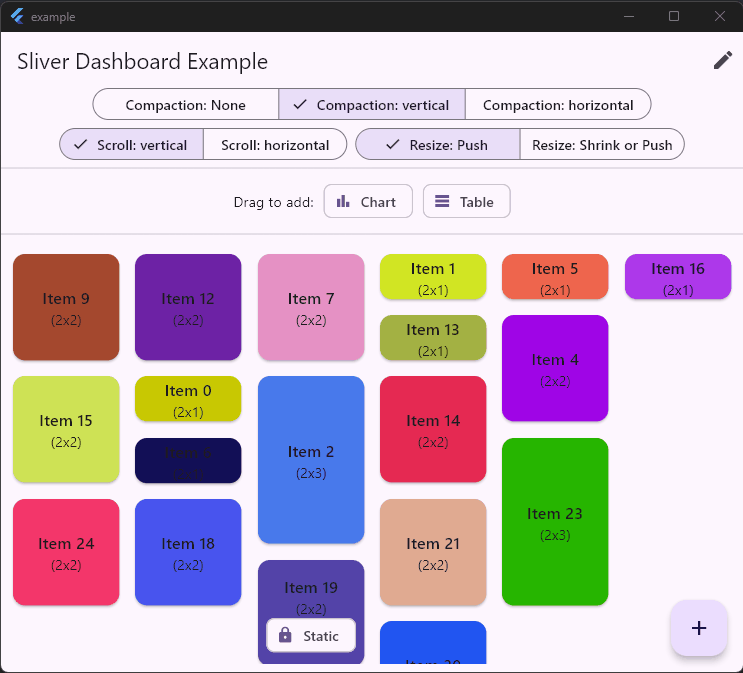Click the Flutter logo in title bar
The image size is (743, 673).
point(17,16)
